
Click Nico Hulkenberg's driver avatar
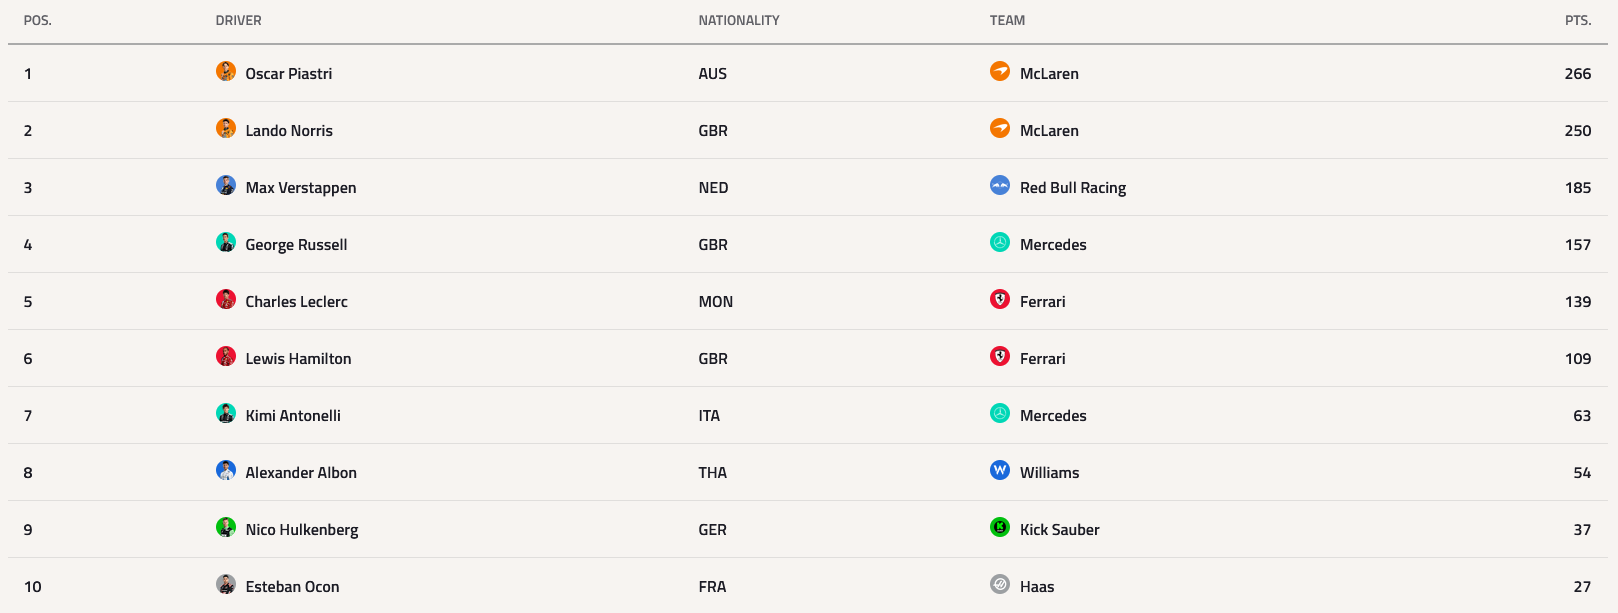tap(226, 527)
